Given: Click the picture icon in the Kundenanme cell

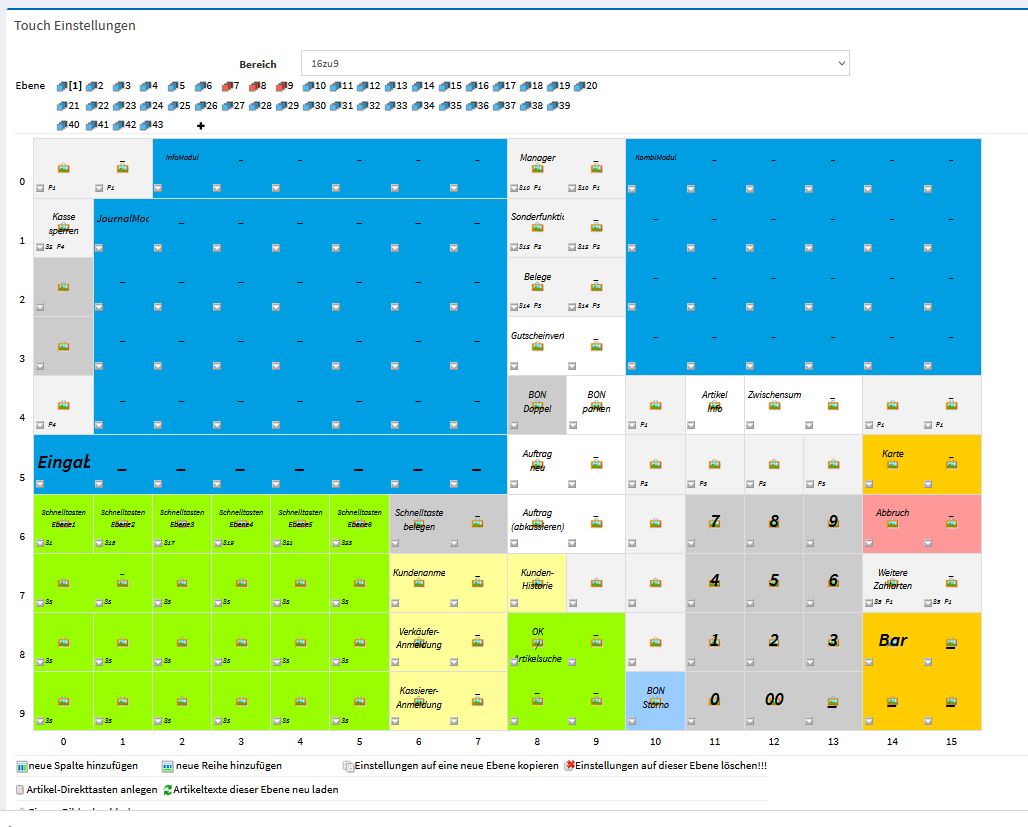Looking at the screenshot, I should pyautogui.click(x=419, y=583).
